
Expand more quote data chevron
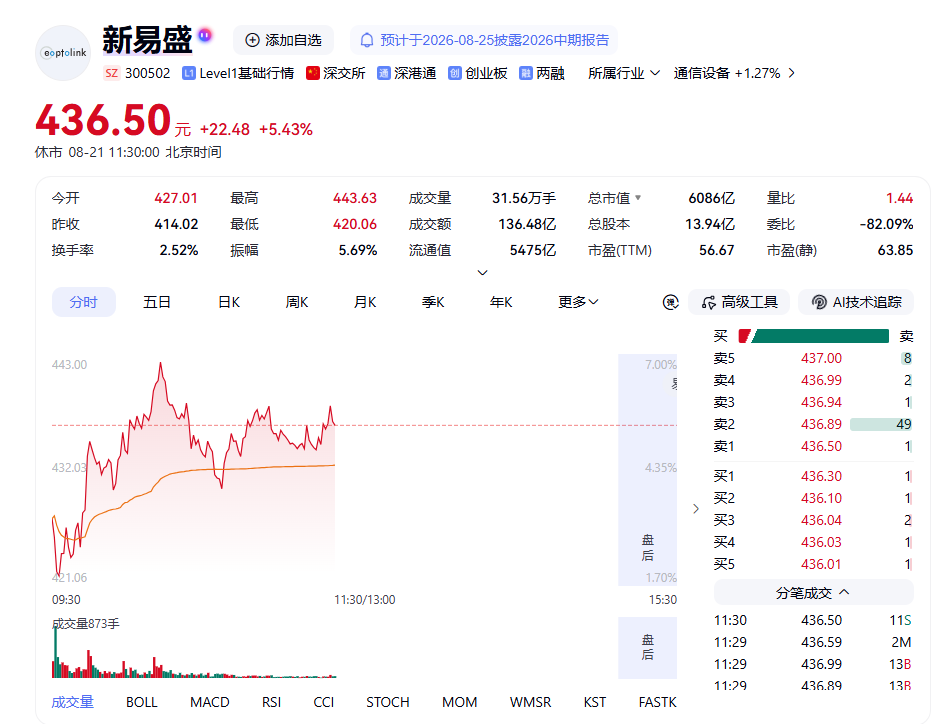point(483,272)
